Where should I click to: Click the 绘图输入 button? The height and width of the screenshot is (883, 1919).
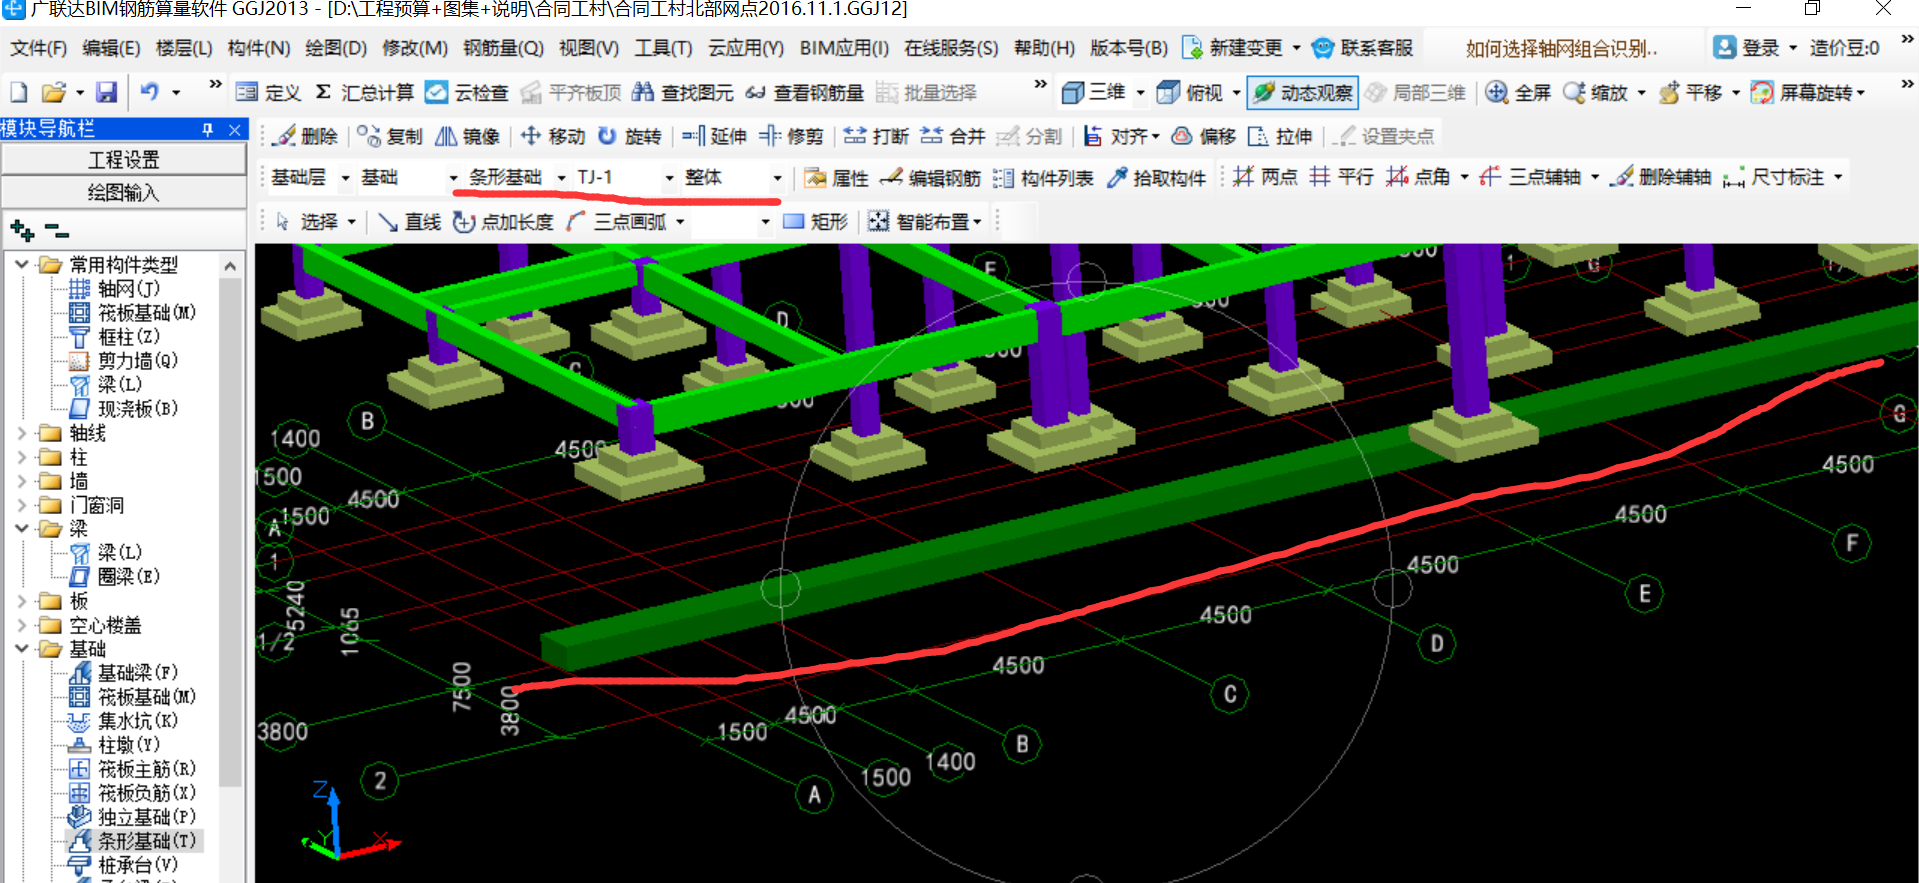(124, 192)
